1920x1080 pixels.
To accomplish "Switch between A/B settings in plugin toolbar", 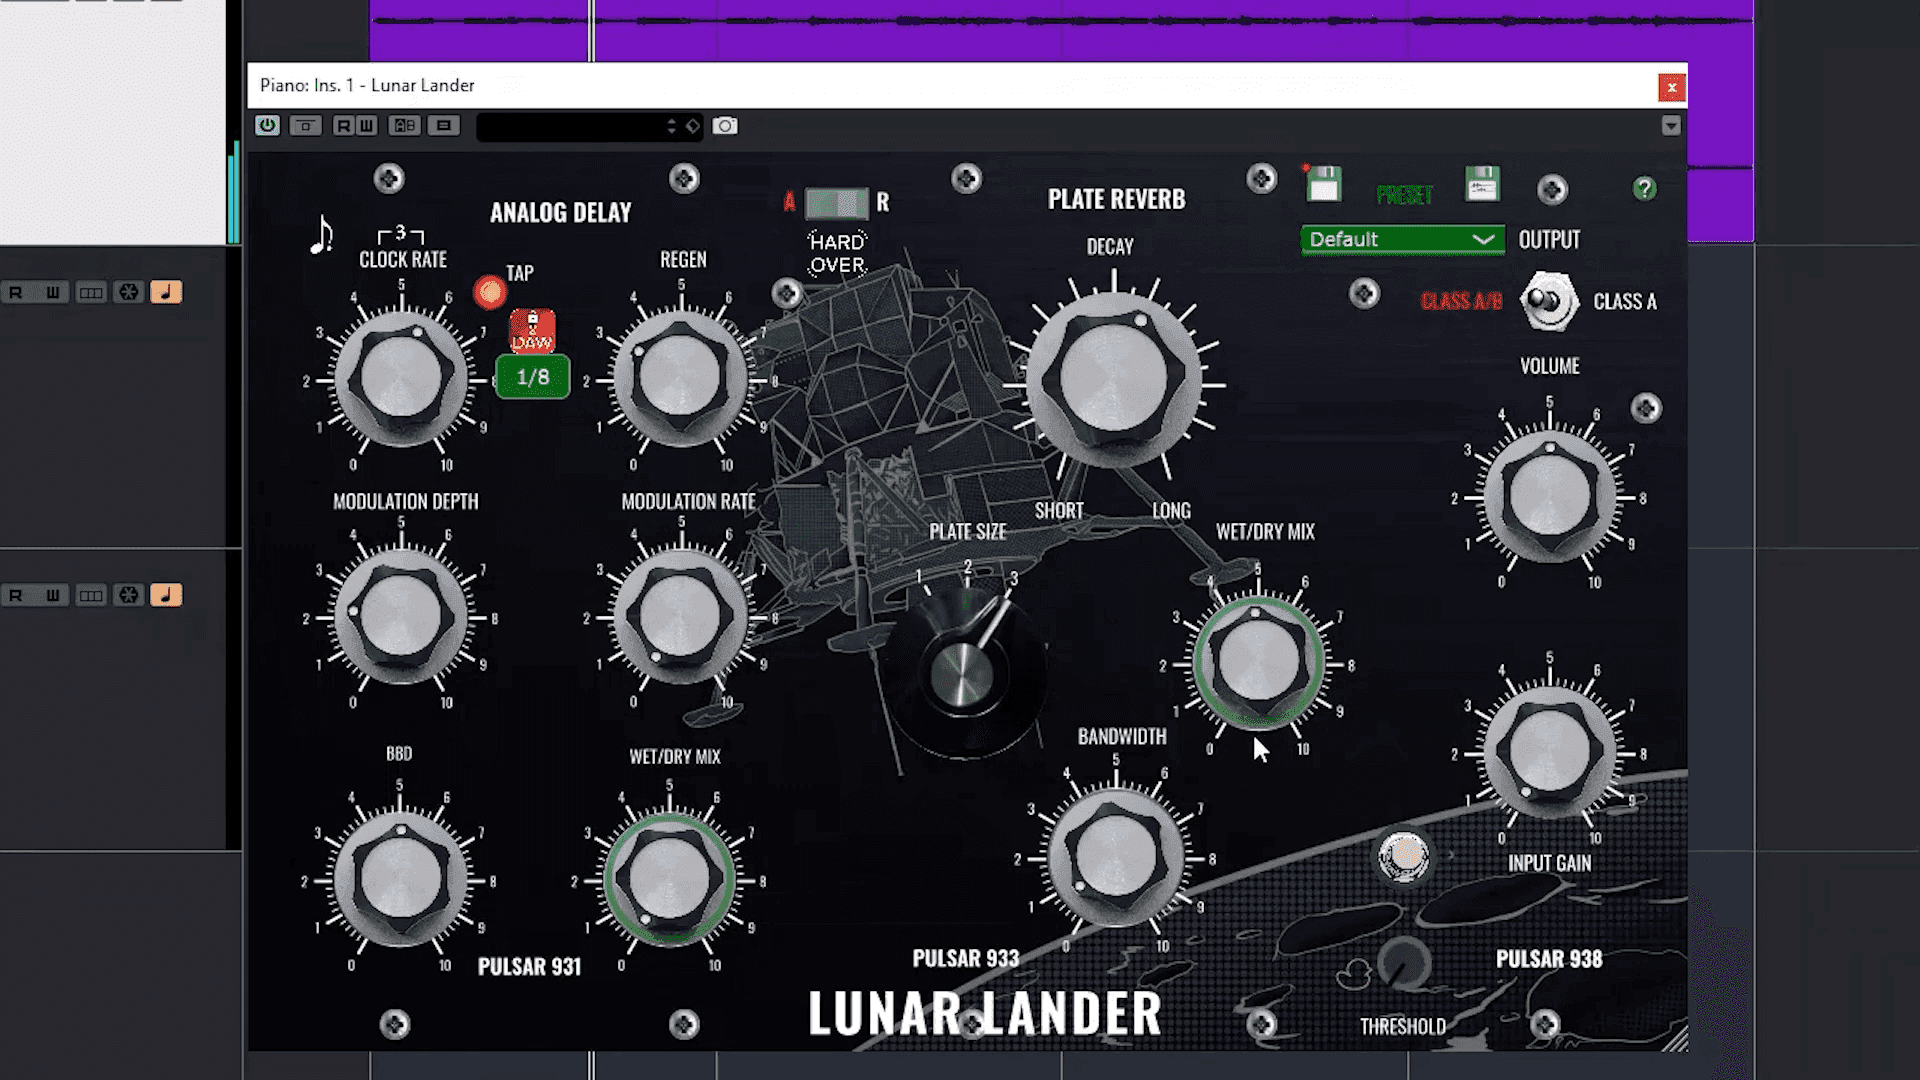I will click(405, 125).
